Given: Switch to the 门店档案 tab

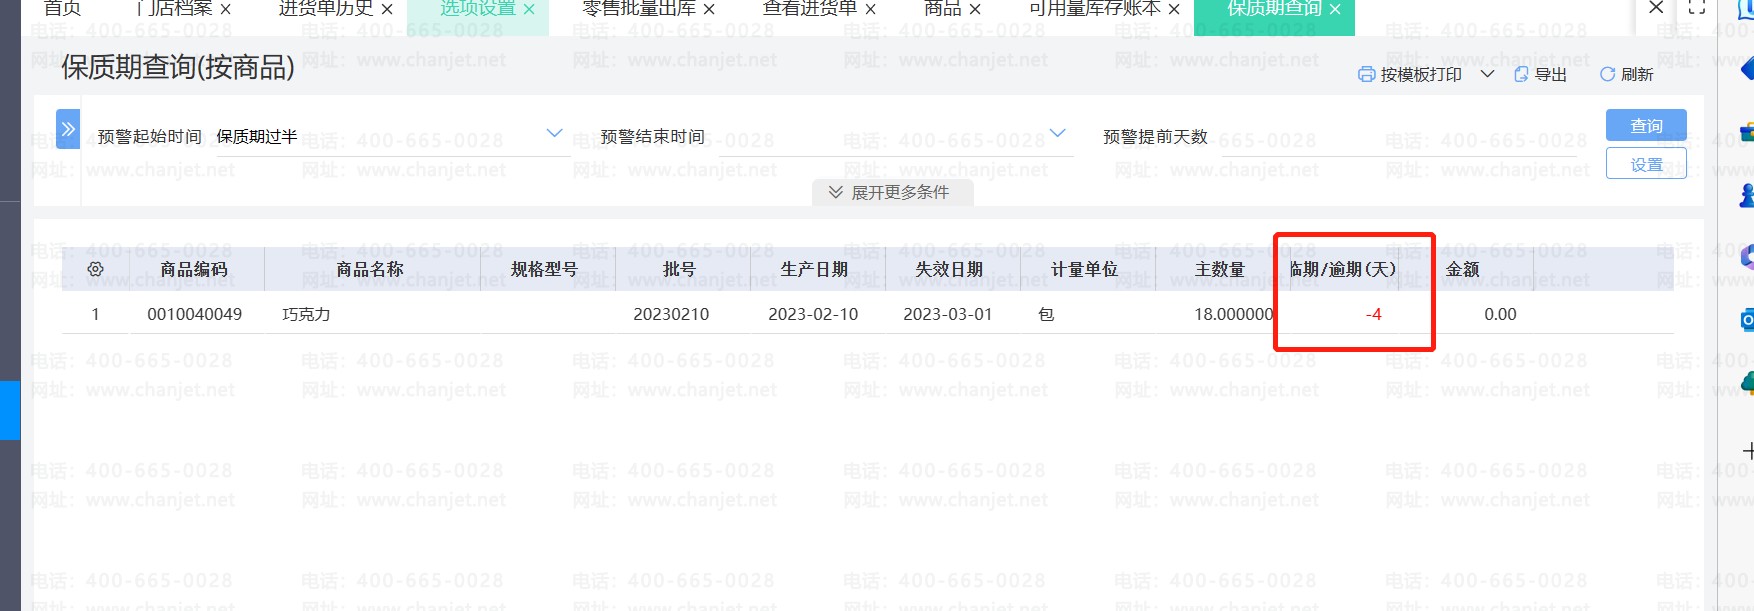Looking at the screenshot, I should tap(173, 8).
